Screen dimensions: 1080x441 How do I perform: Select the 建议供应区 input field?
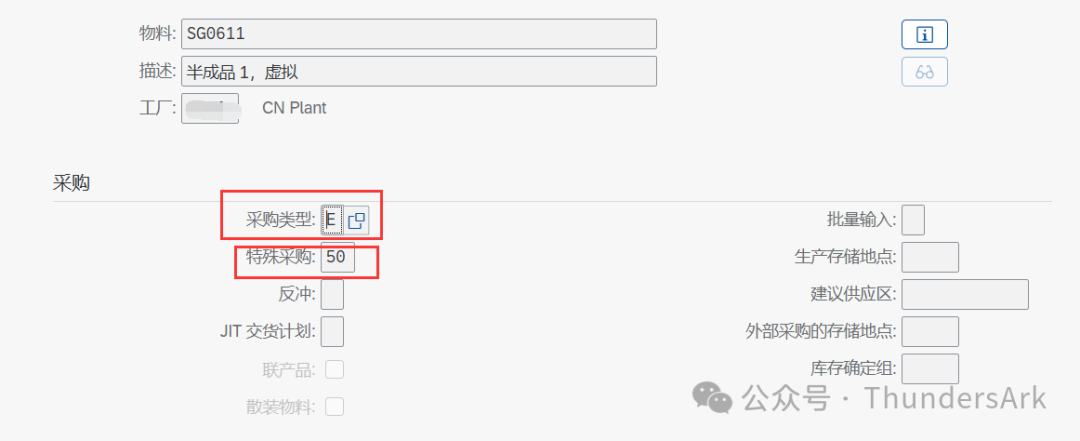point(965,294)
